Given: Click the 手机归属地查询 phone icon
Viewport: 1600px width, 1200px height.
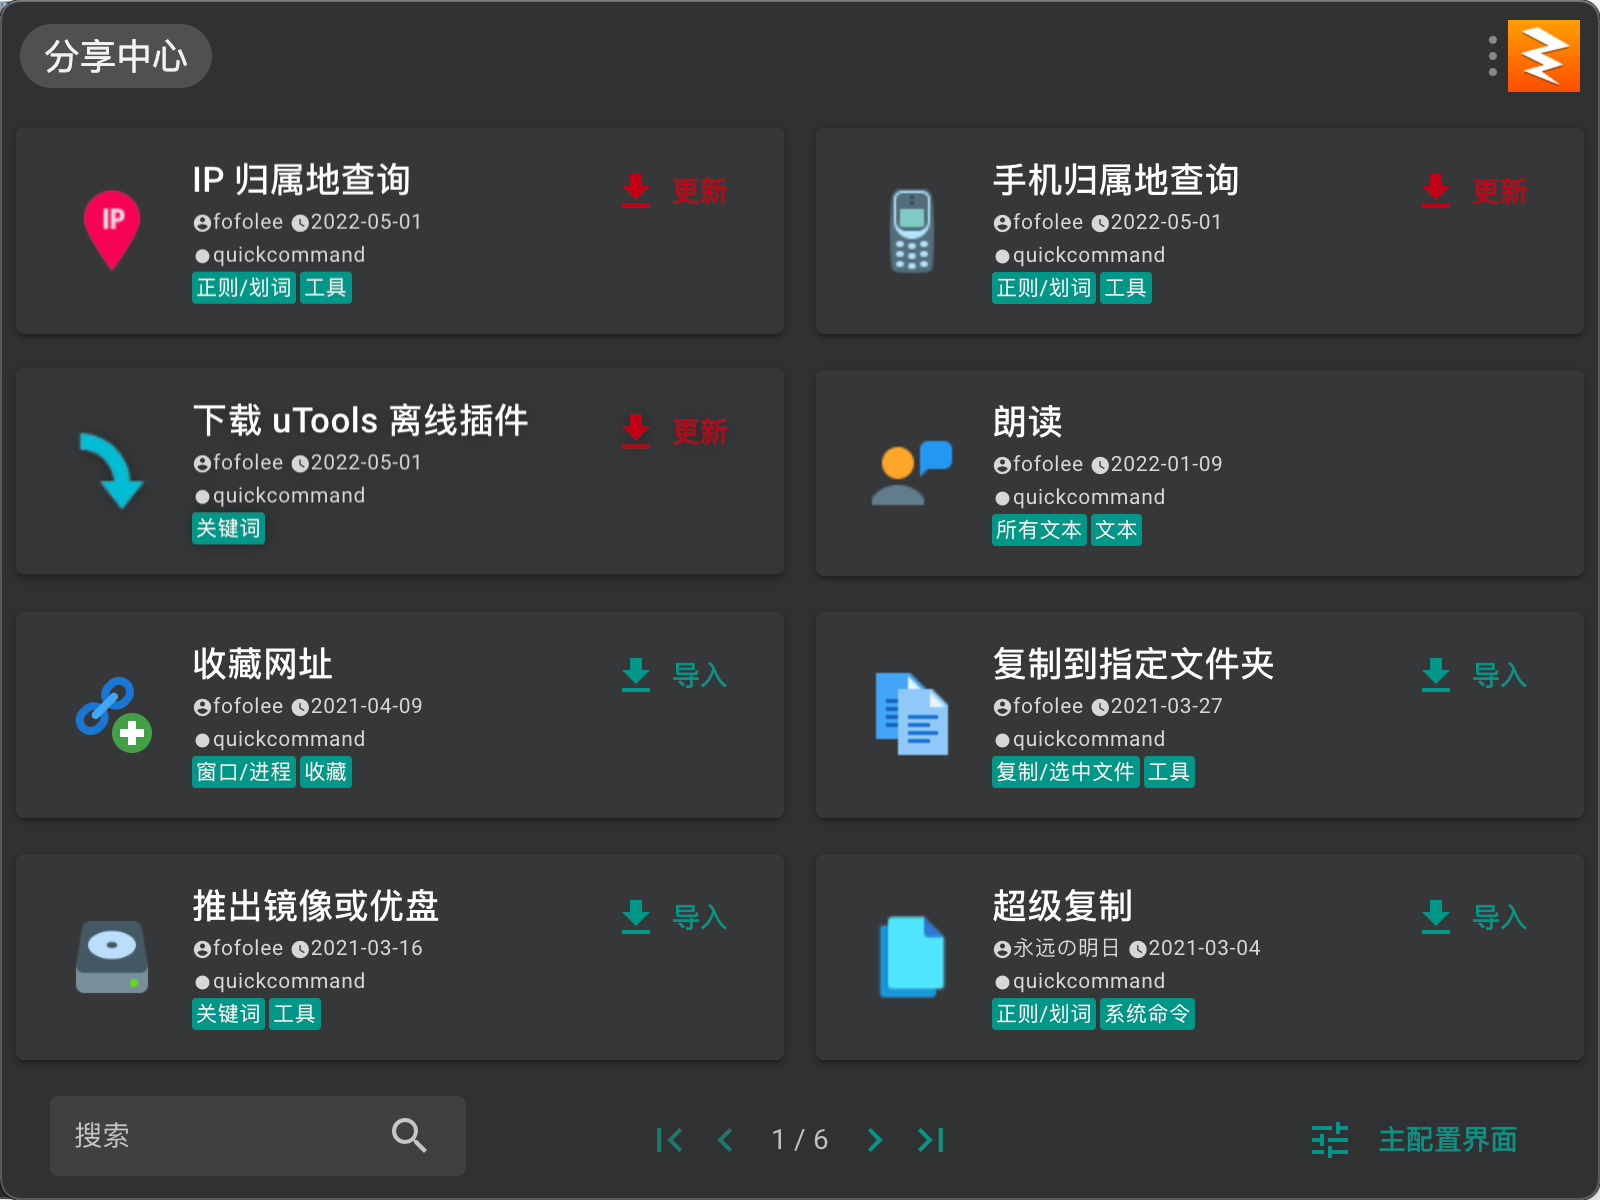Looking at the screenshot, I should click(912, 230).
